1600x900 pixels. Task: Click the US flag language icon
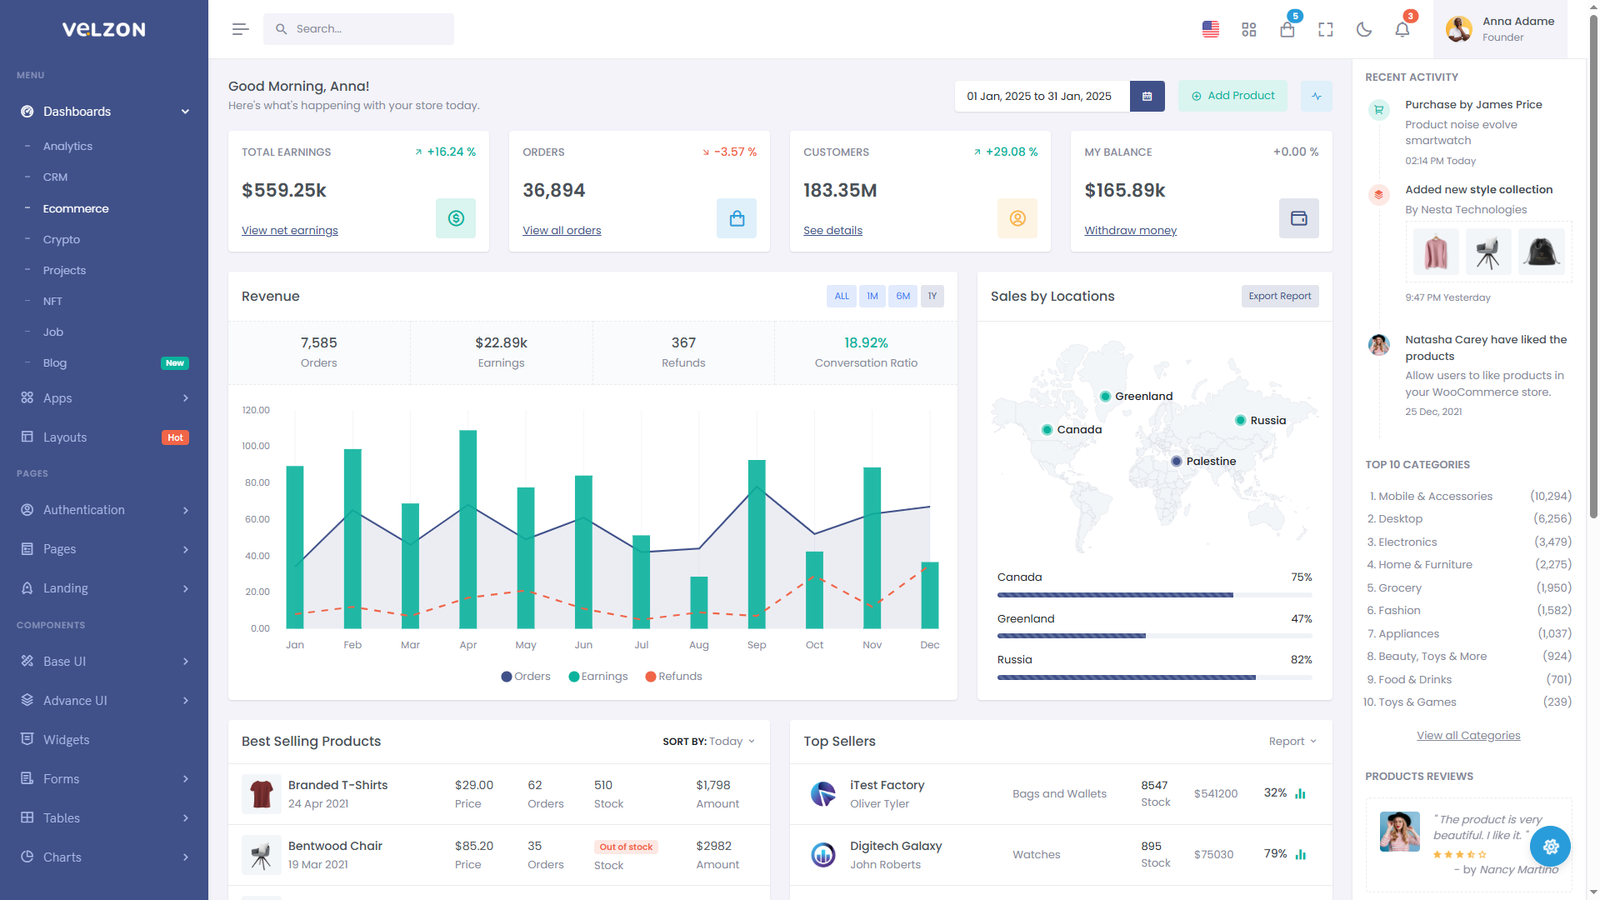pyautogui.click(x=1211, y=29)
